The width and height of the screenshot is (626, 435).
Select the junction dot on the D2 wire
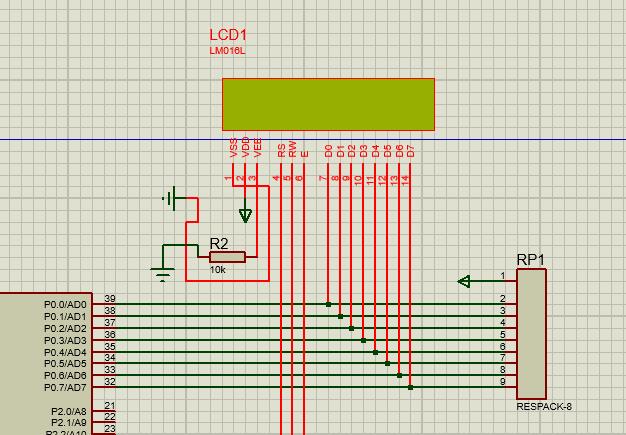point(351,328)
